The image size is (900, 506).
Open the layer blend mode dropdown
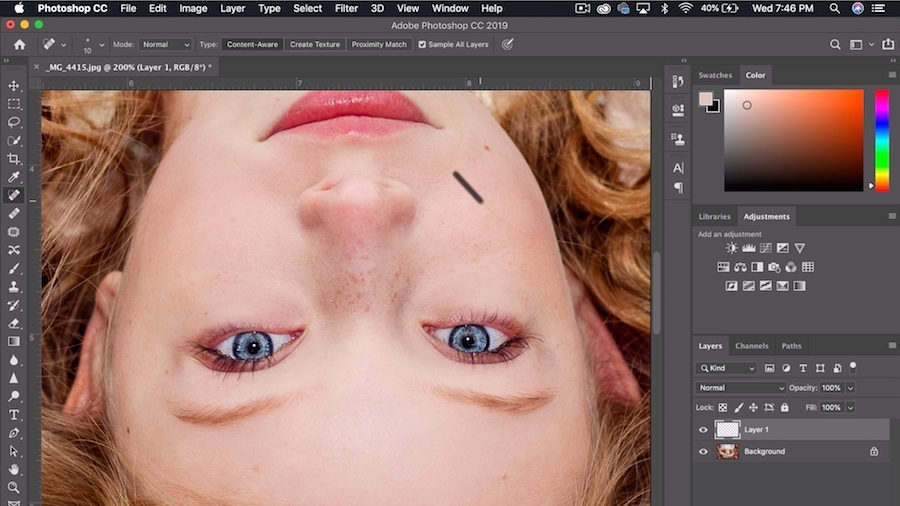pyautogui.click(x=741, y=388)
